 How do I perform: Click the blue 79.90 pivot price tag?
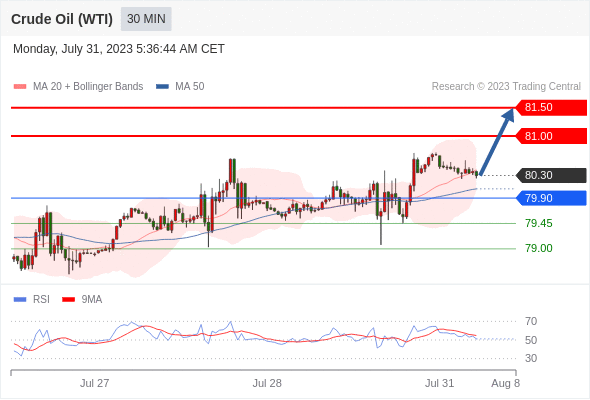point(550,198)
